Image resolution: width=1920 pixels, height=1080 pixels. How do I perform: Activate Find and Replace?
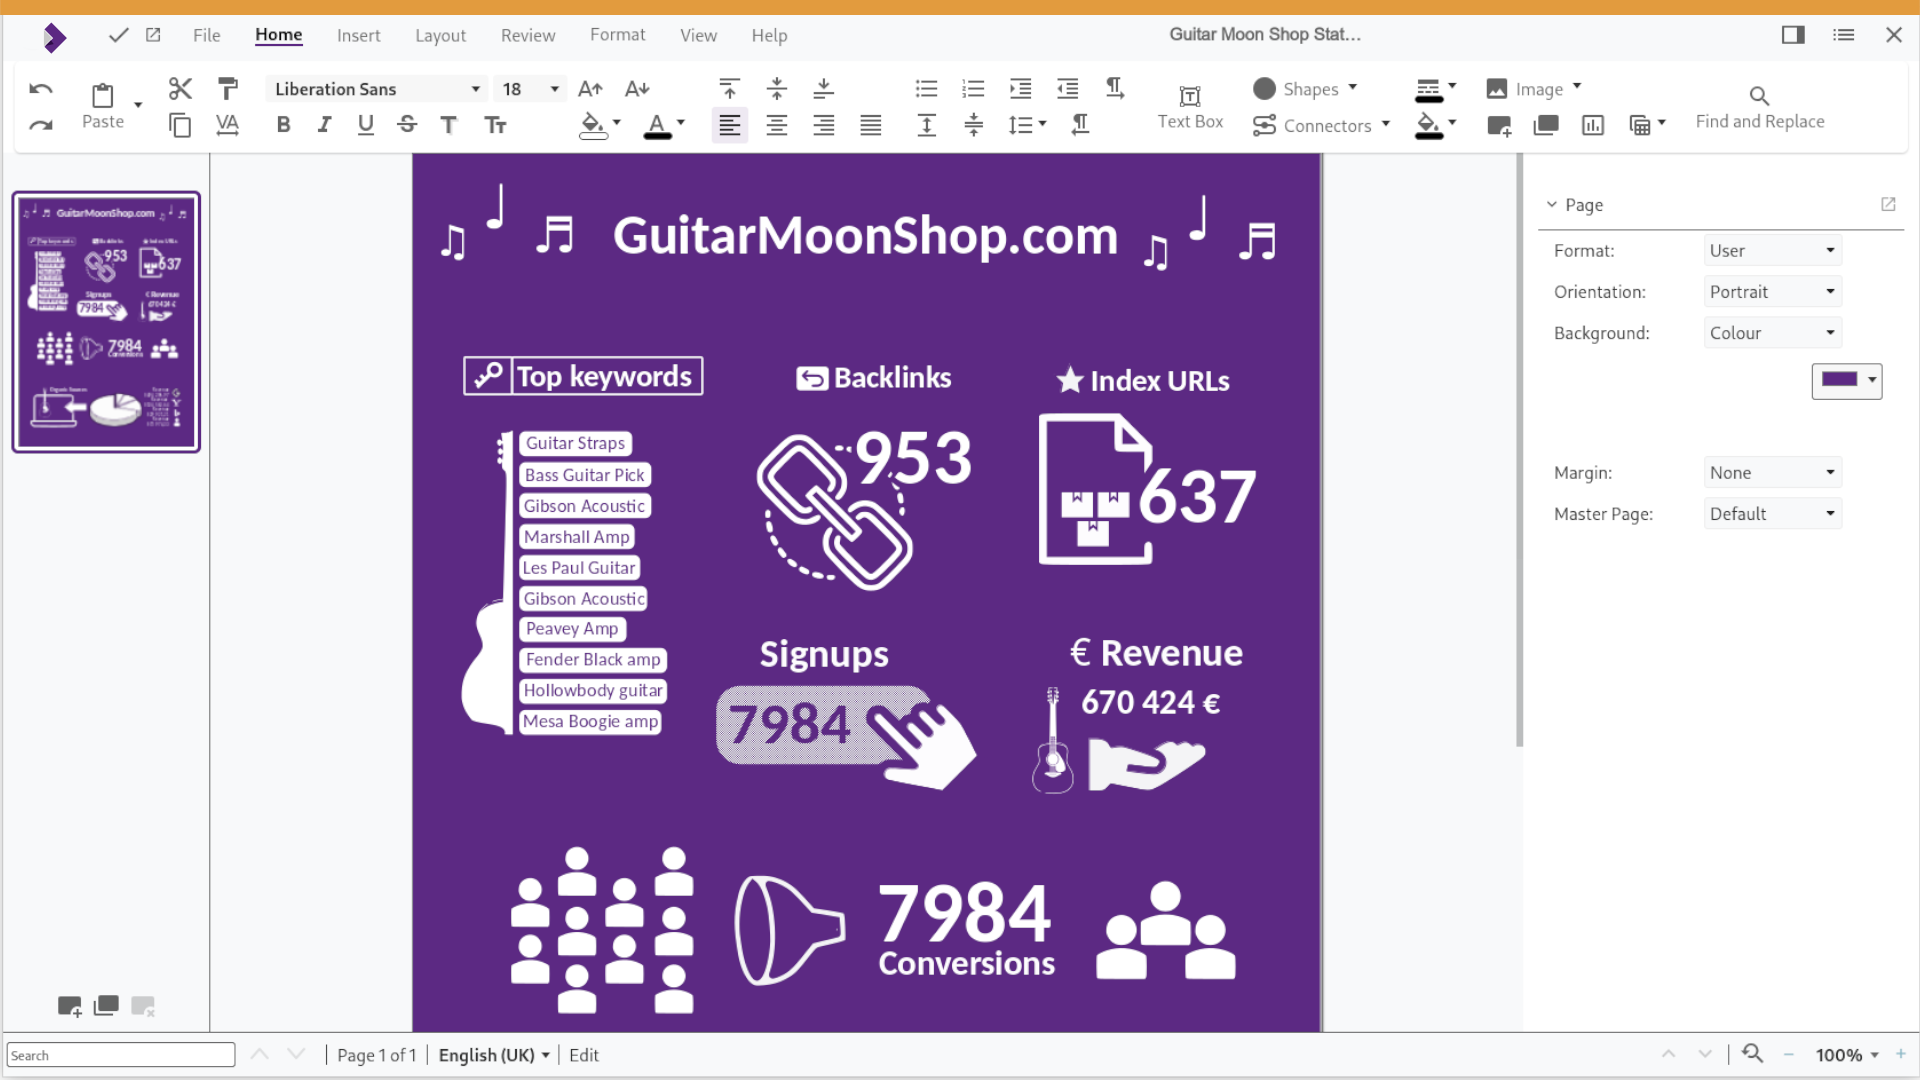1759,105
